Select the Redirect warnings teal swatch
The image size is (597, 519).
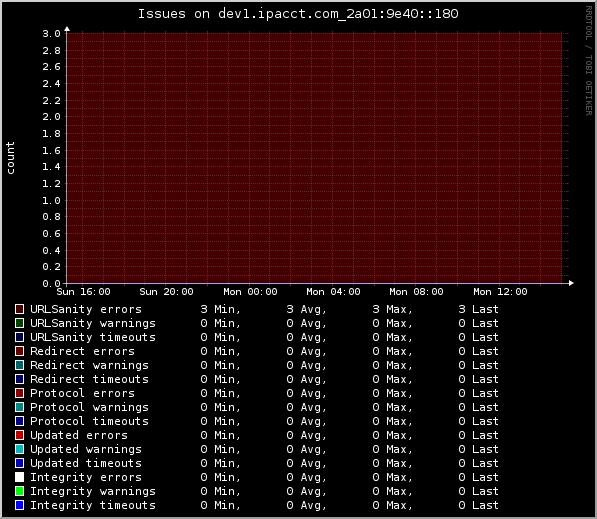pos(19,365)
